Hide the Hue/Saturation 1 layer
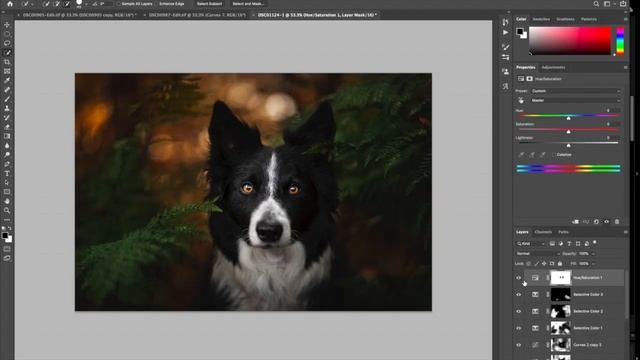Screen dimensions: 640x360 click(x=518, y=278)
